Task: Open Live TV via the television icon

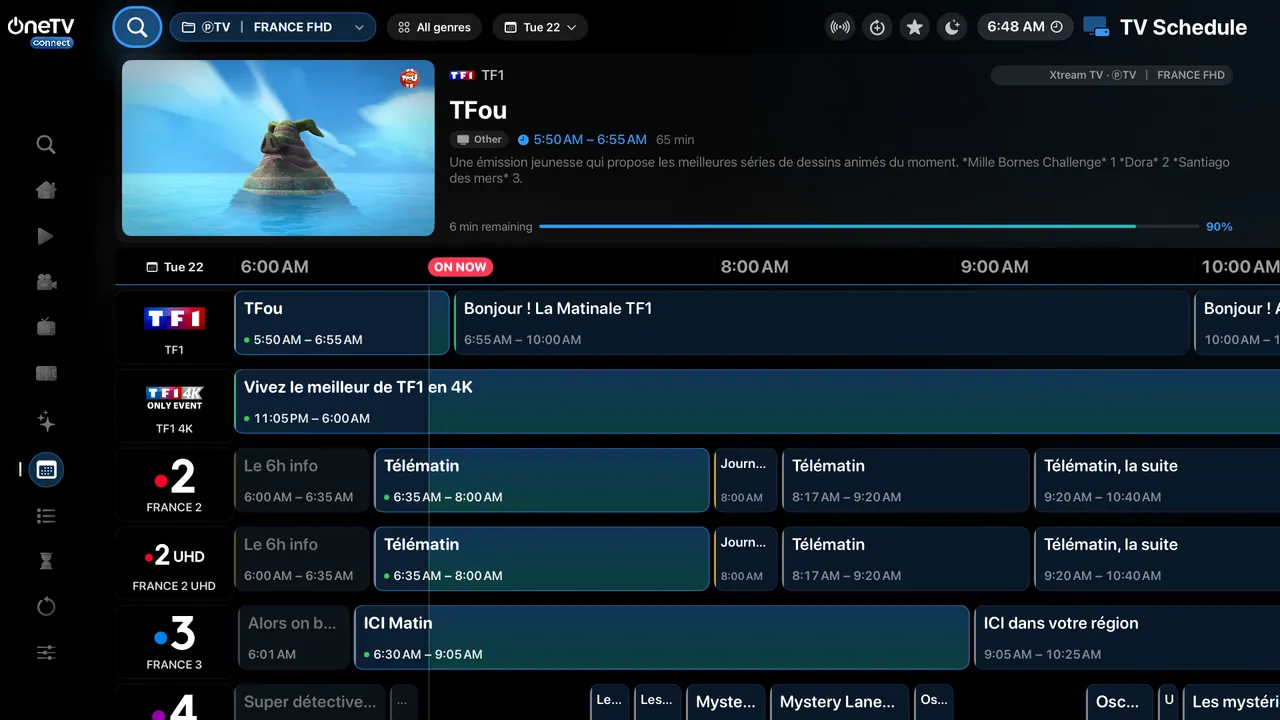Action: tap(46, 327)
